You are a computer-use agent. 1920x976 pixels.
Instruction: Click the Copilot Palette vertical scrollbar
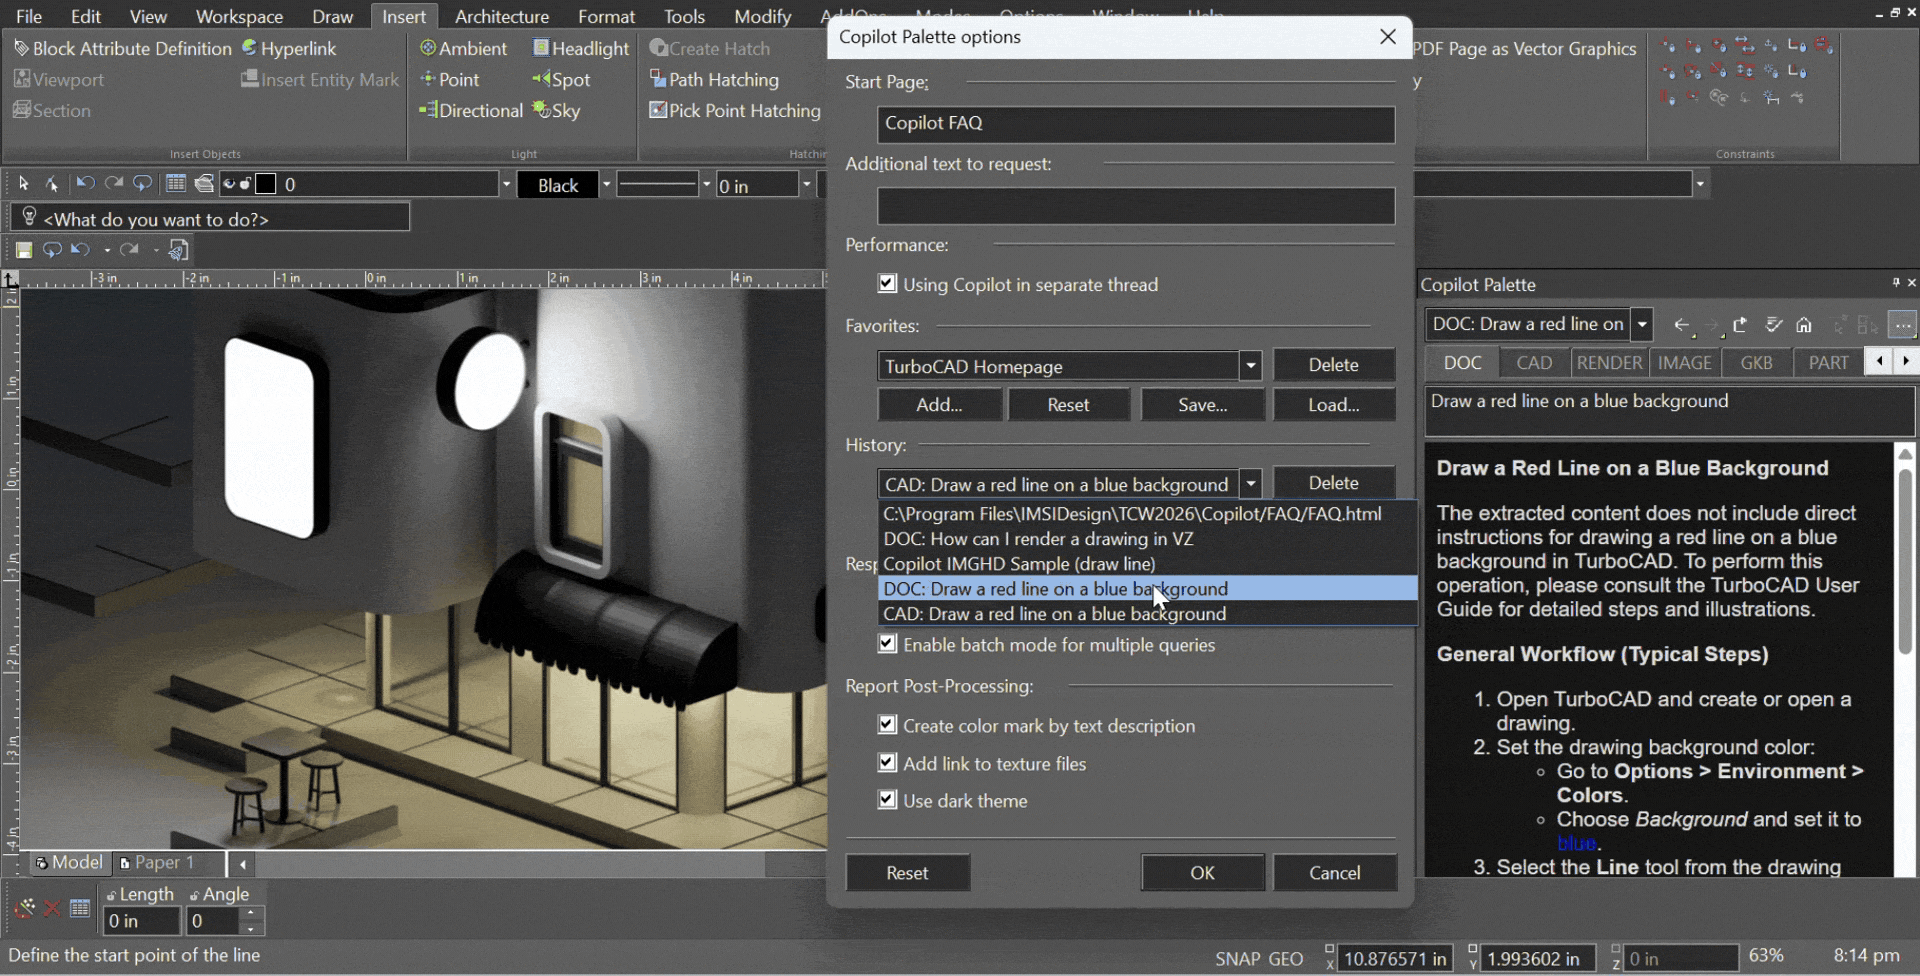(1905, 560)
